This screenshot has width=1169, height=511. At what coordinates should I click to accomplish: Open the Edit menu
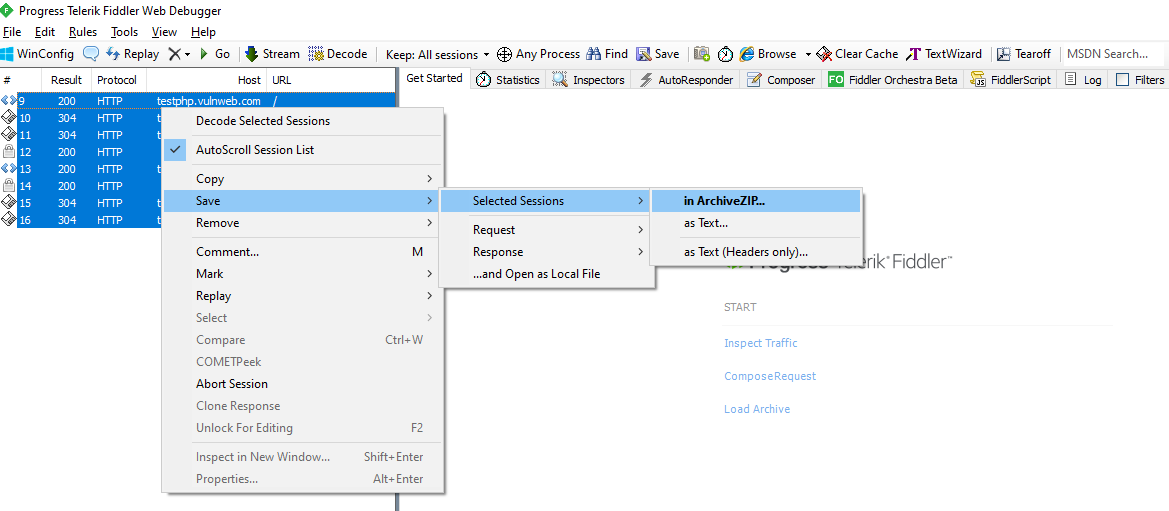(45, 32)
